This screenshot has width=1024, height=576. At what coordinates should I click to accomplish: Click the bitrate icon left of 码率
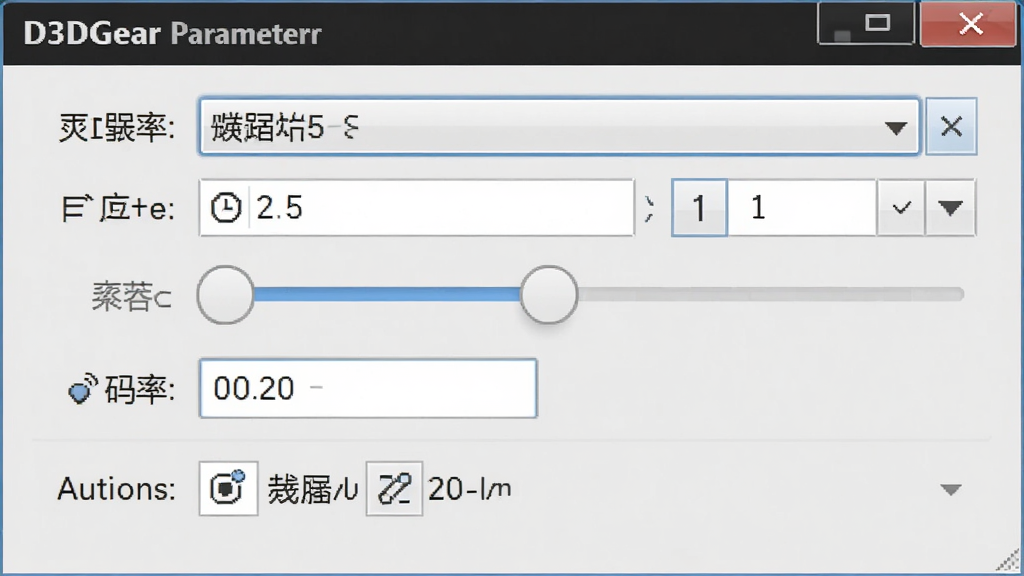coord(82,389)
